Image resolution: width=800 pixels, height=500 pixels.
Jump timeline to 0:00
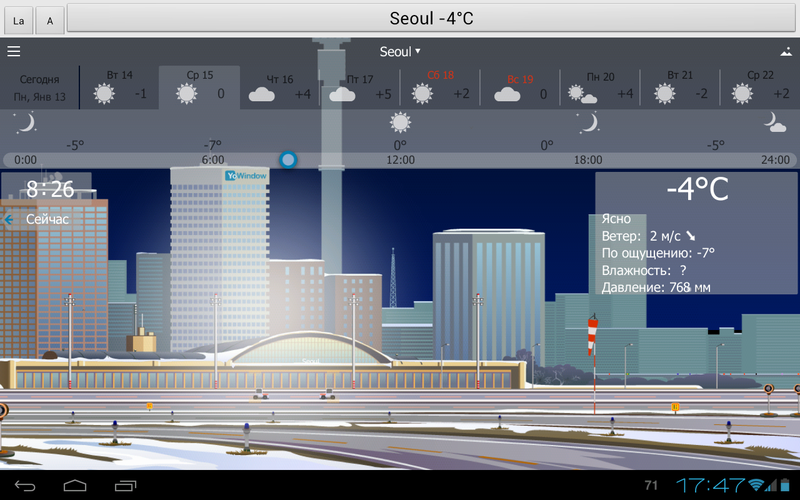point(26,160)
